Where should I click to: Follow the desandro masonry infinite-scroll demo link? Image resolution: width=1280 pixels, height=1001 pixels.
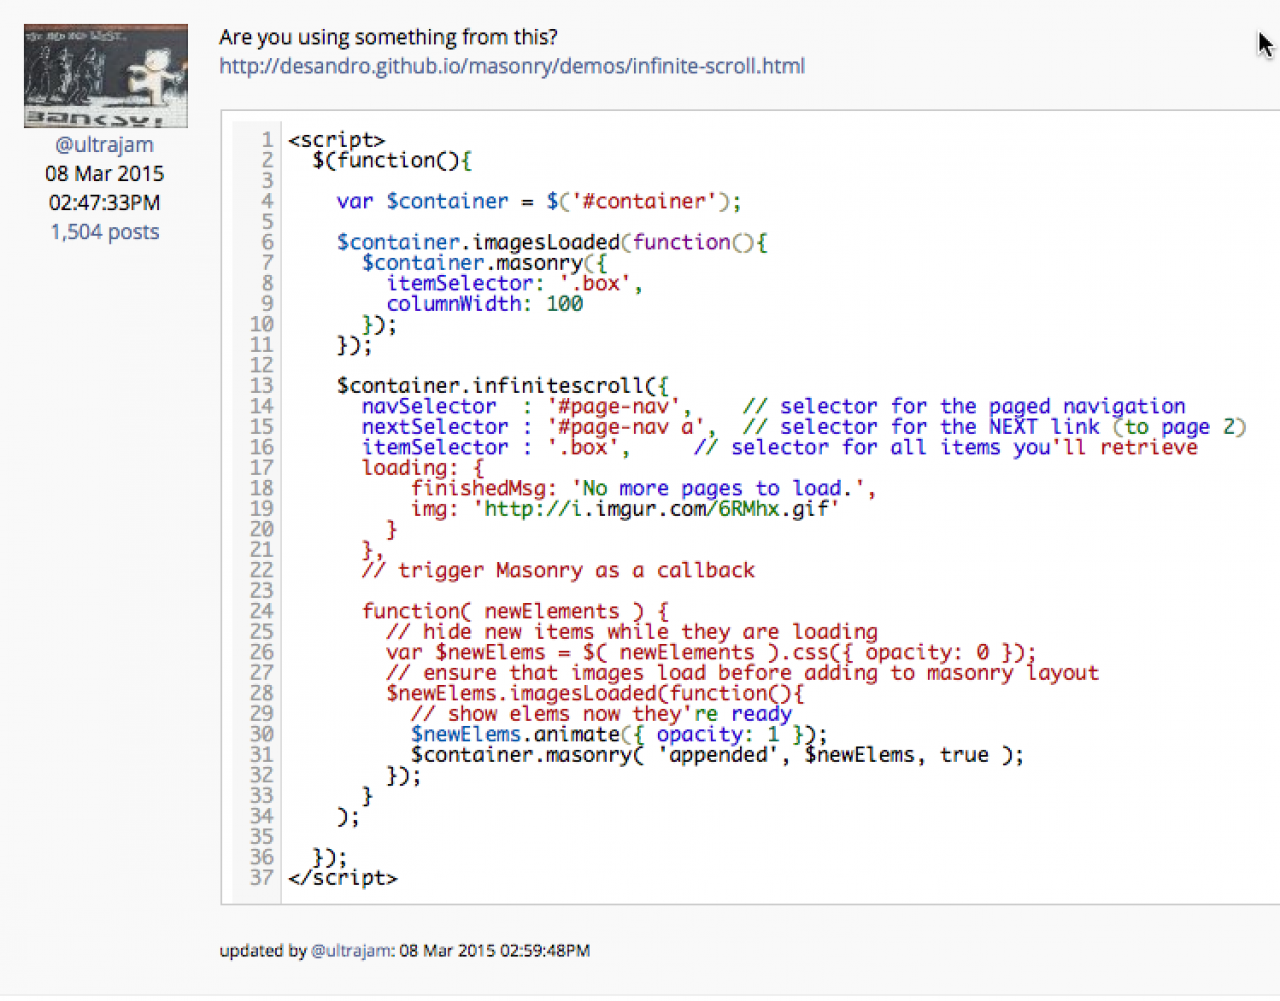[512, 66]
